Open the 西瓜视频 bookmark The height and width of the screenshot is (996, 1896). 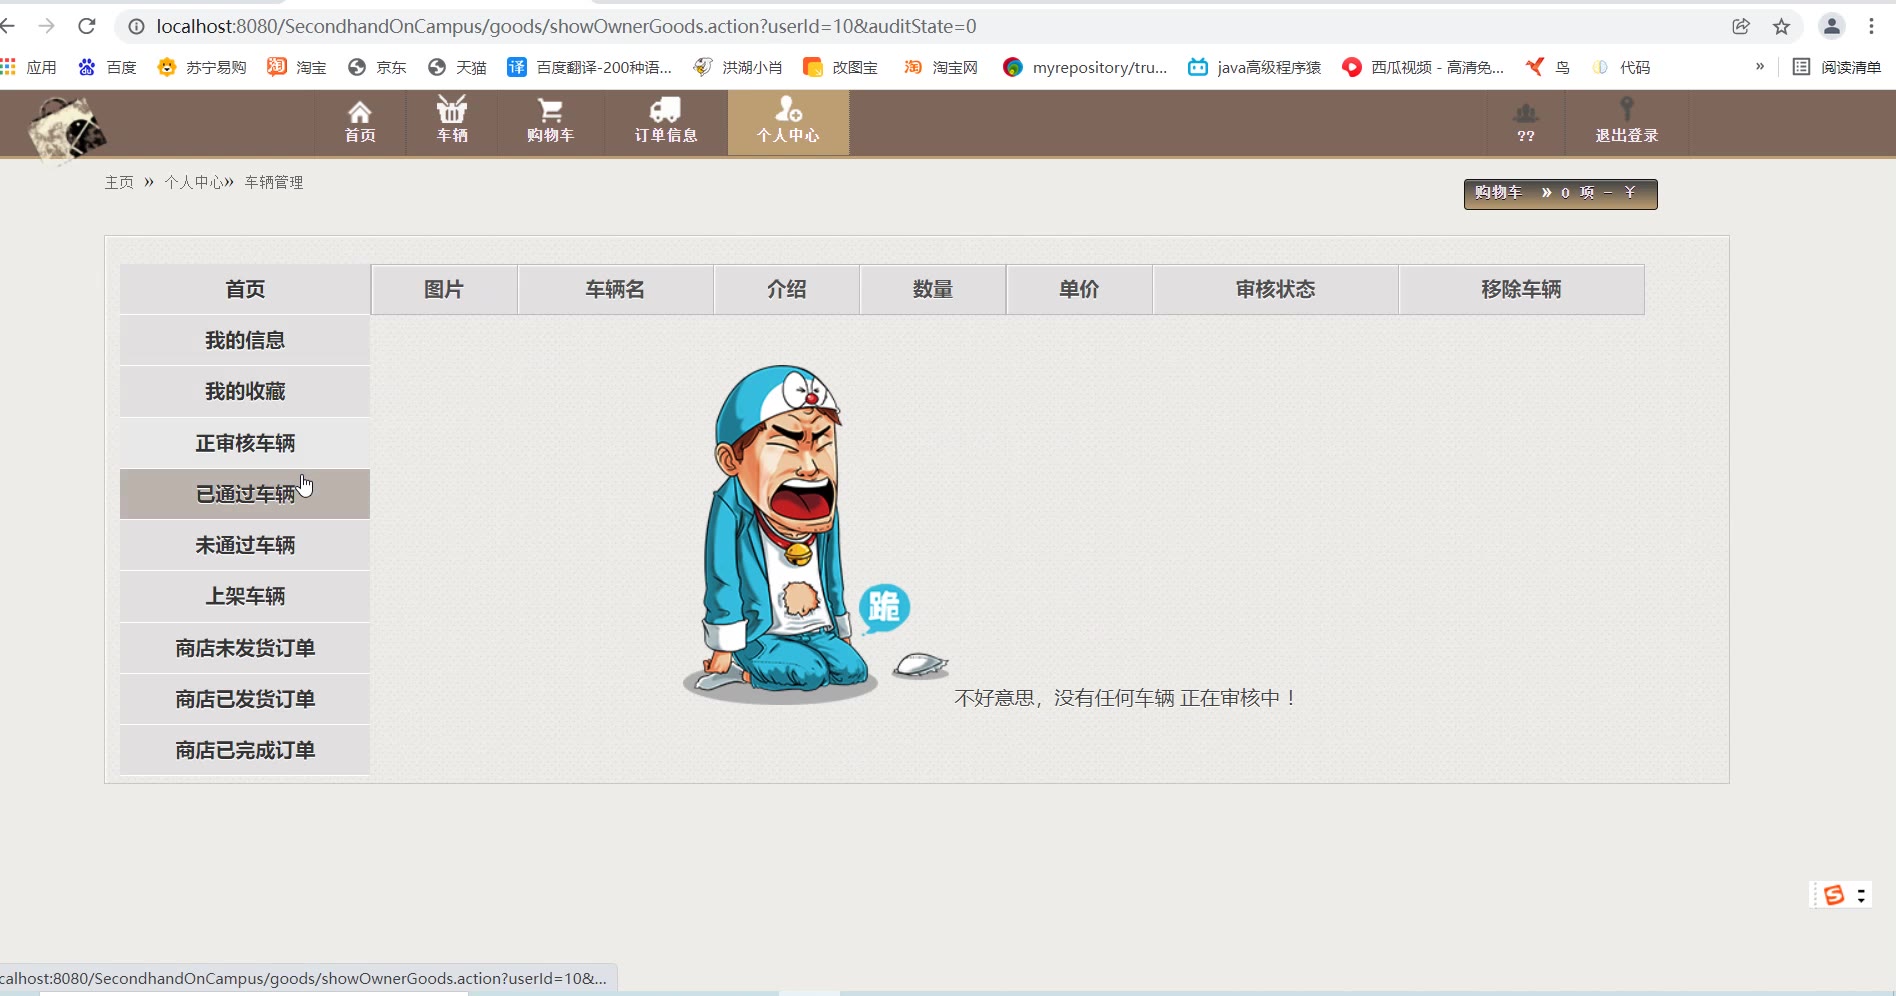pyautogui.click(x=1423, y=67)
